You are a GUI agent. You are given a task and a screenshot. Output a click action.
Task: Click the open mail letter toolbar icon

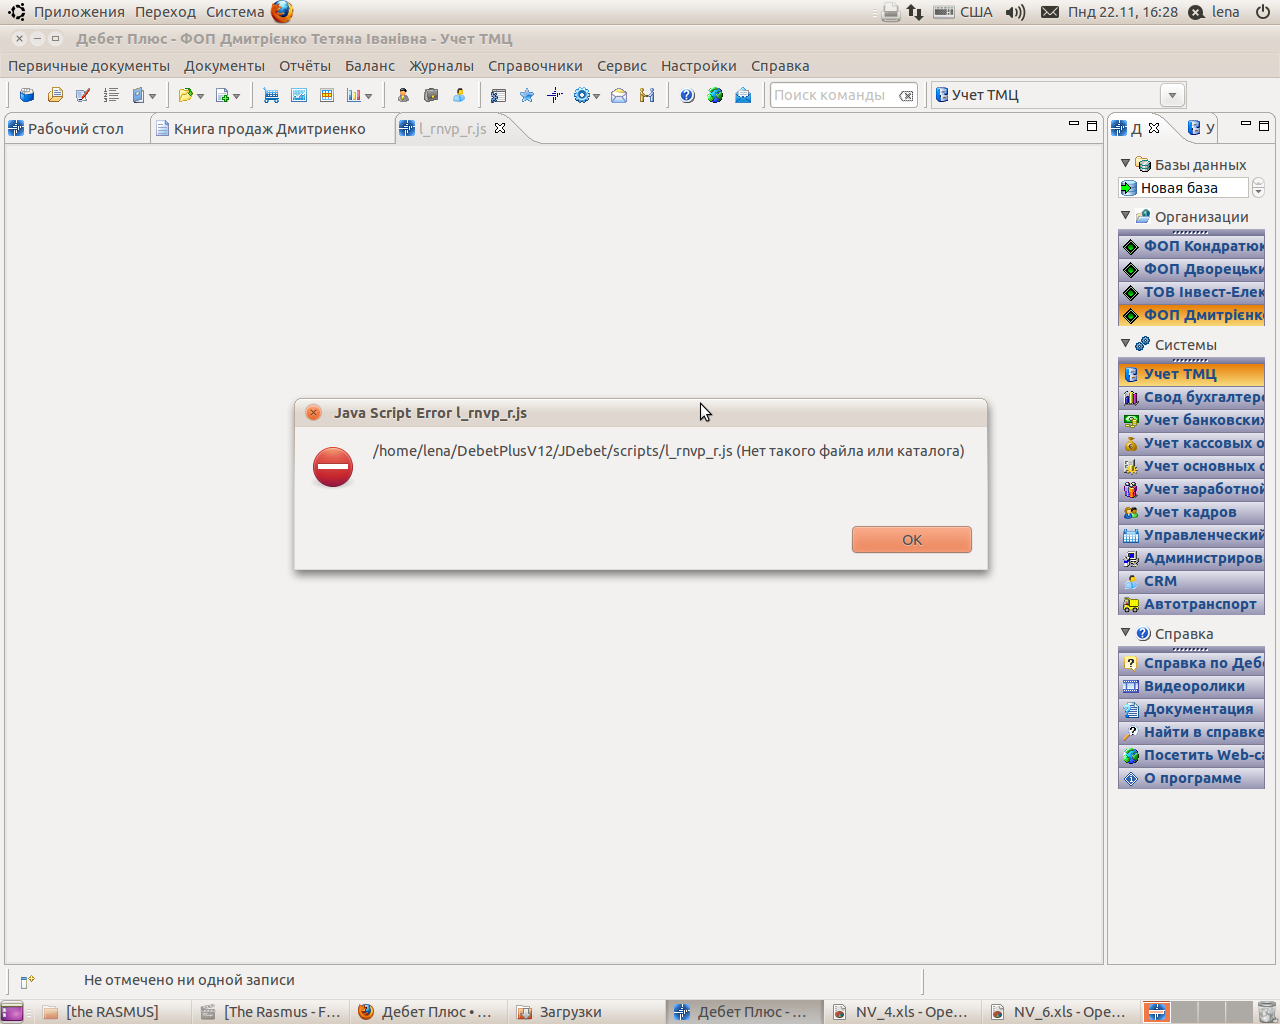[743, 95]
